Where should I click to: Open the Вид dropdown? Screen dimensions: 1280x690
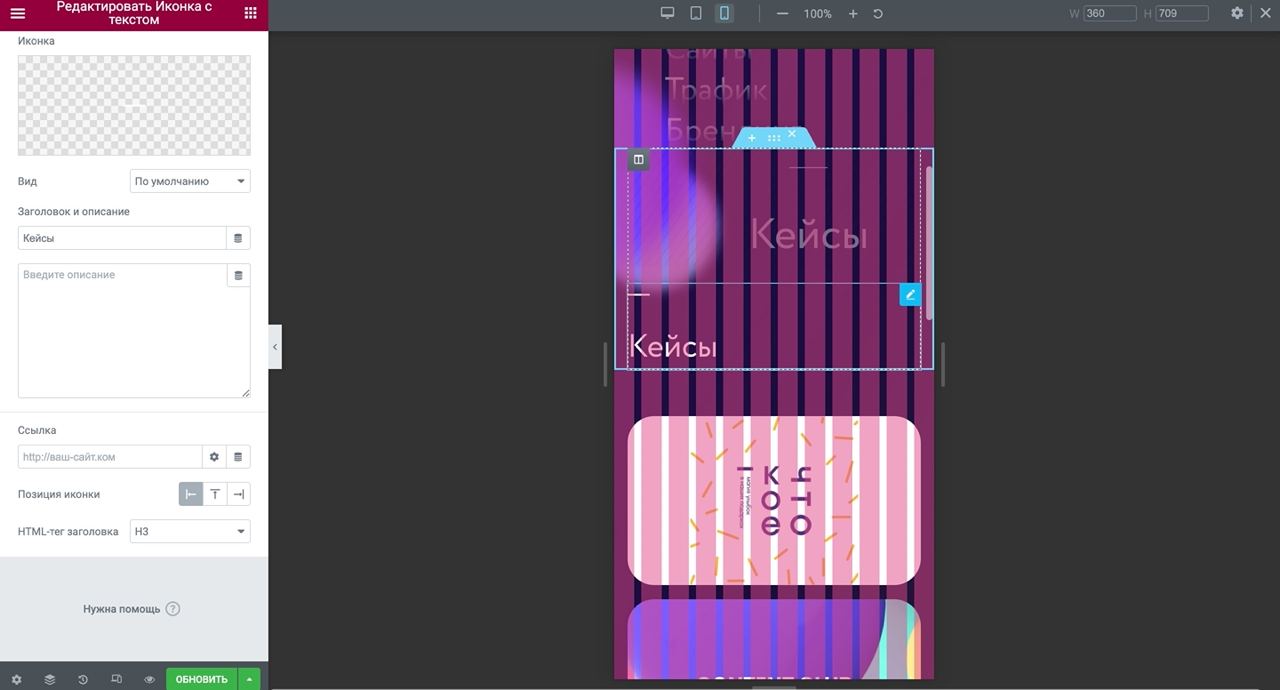(x=190, y=181)
